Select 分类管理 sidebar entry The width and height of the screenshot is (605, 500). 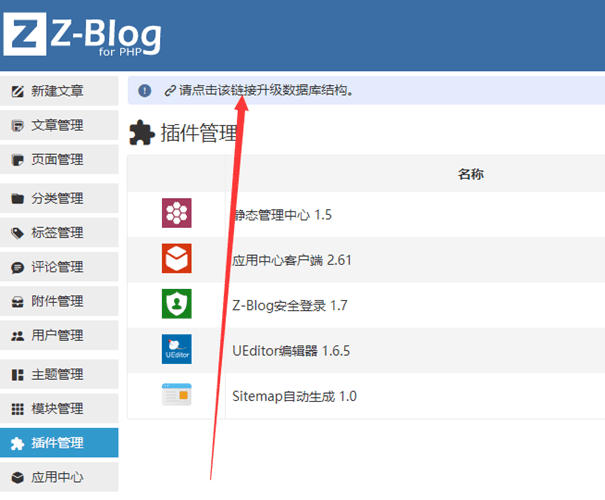tap(59, 198)
